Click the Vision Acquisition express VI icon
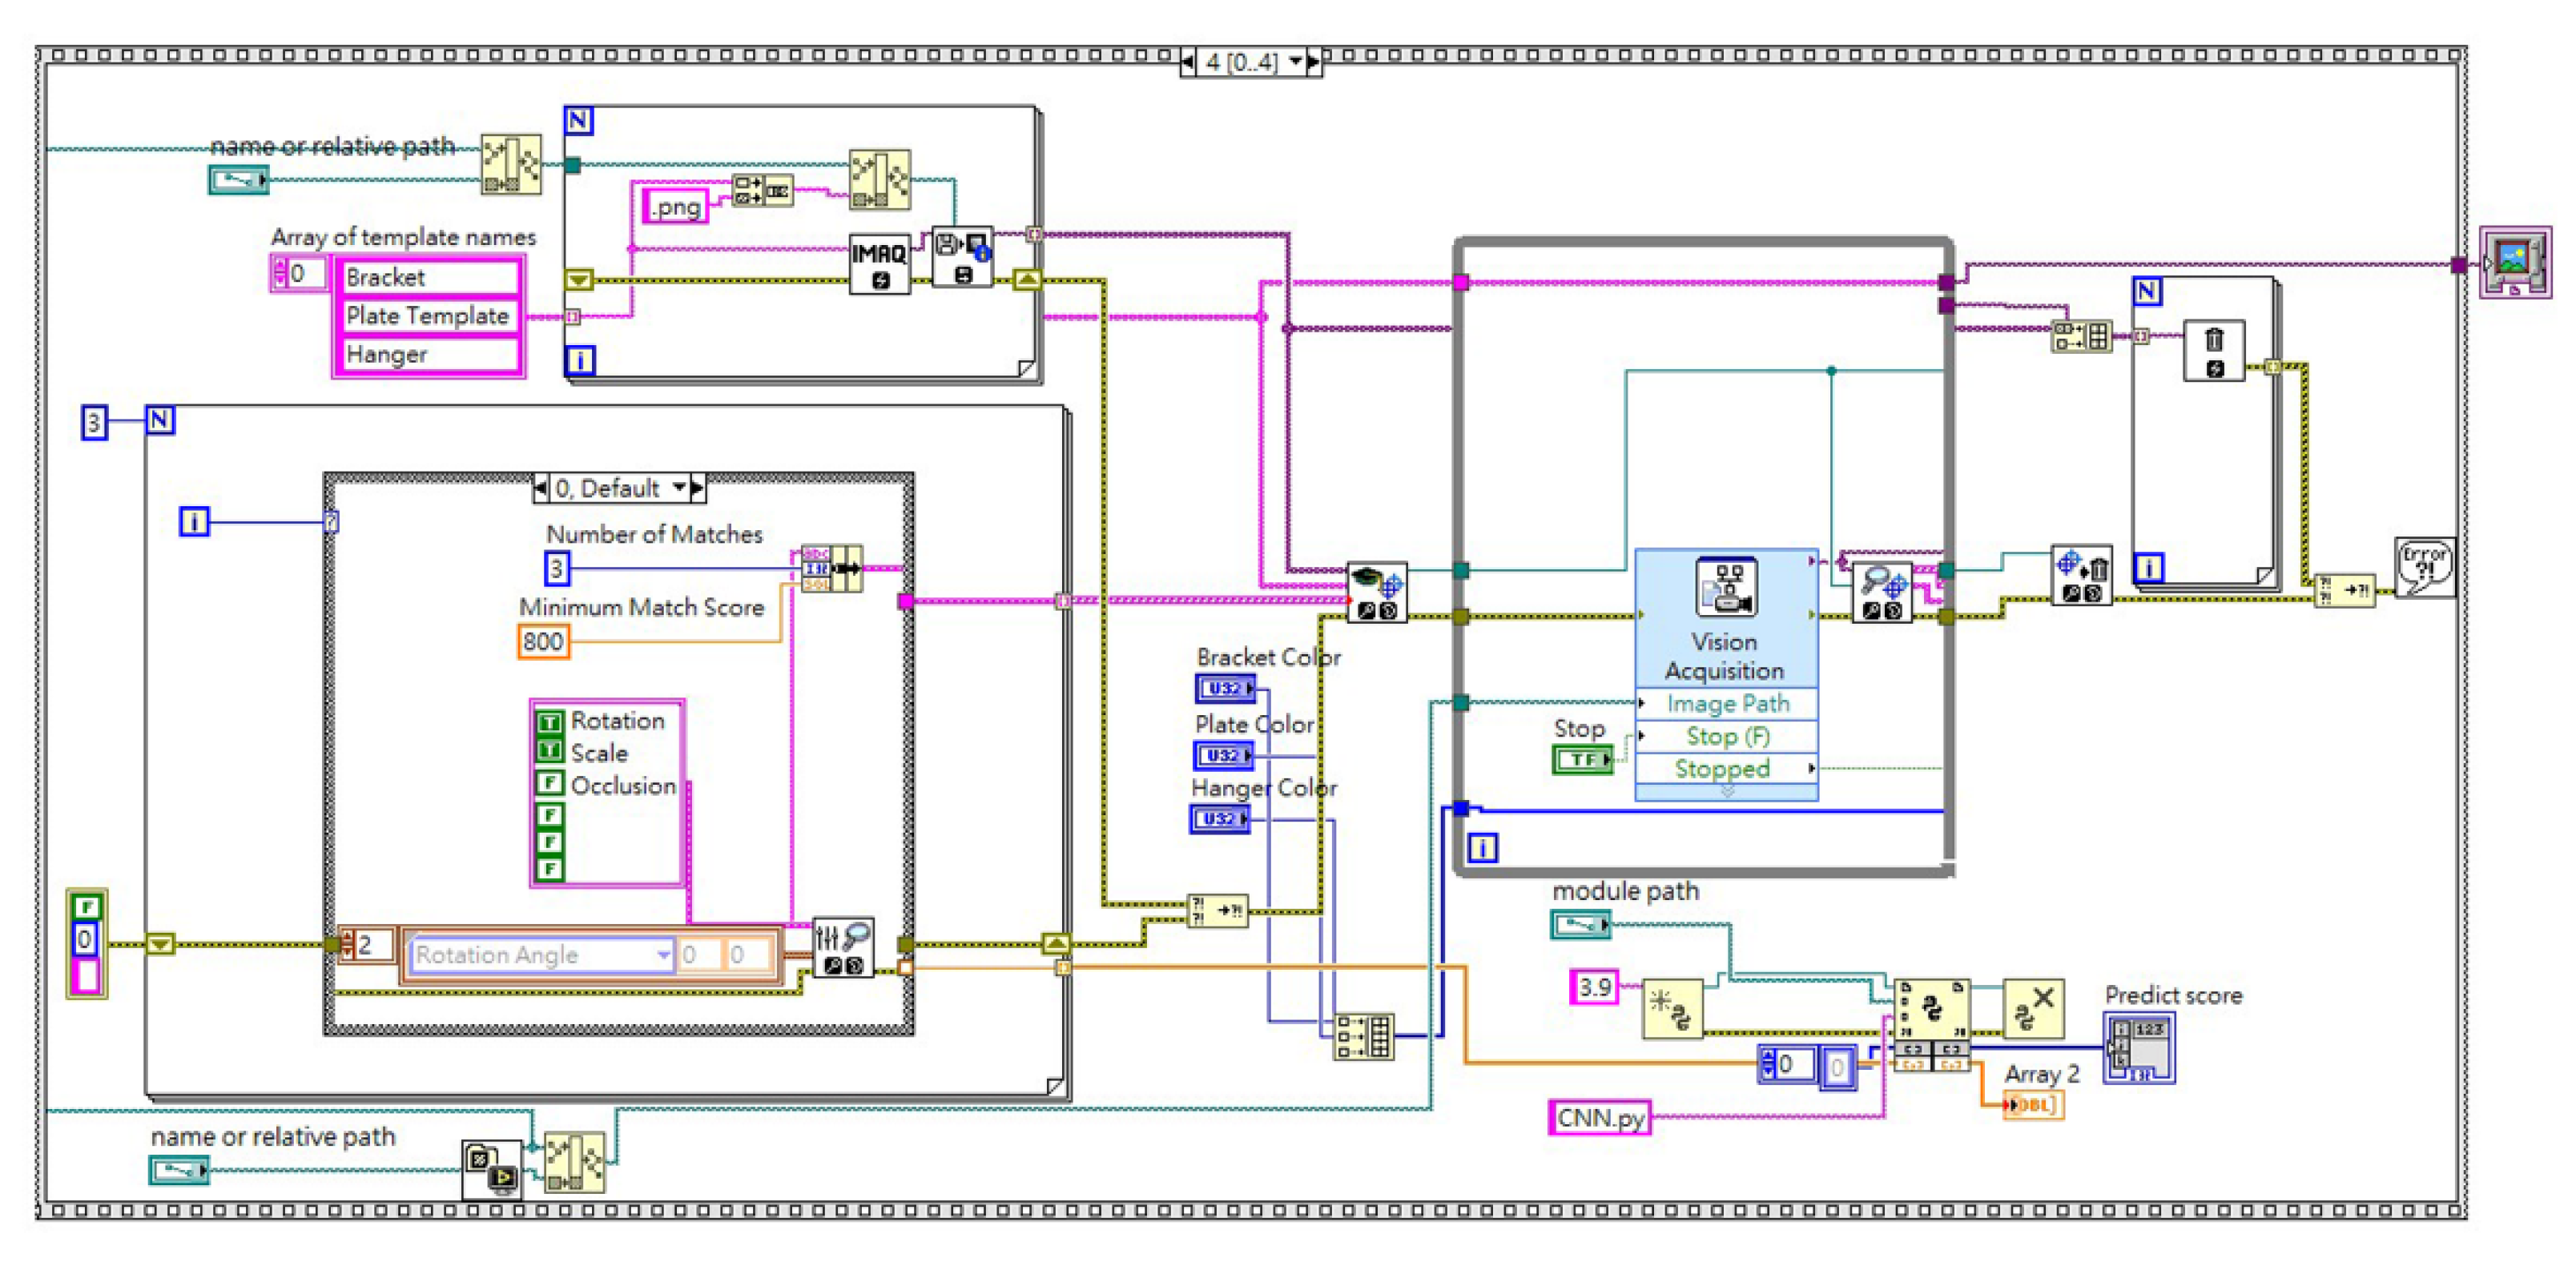 tap(1725, 587)
